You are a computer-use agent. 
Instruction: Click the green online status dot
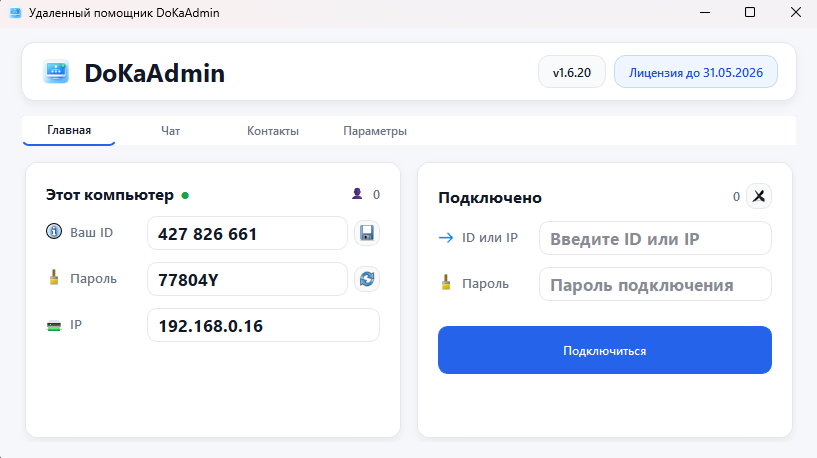[185, 196]
